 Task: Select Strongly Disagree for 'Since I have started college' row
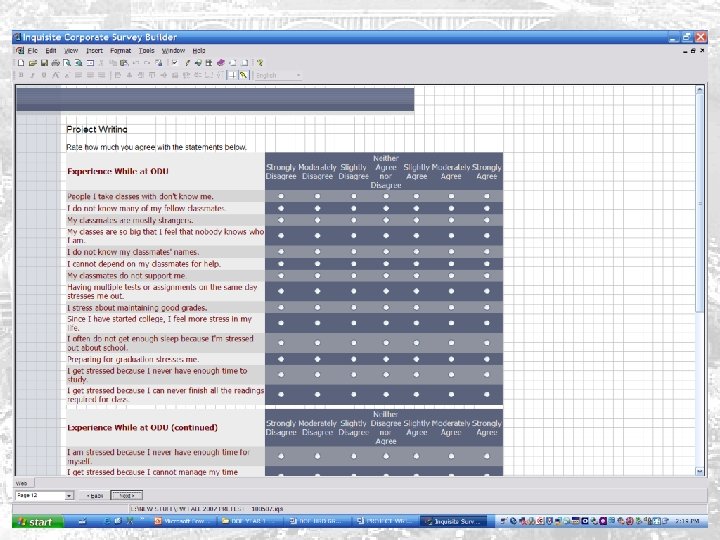(281, 323)
